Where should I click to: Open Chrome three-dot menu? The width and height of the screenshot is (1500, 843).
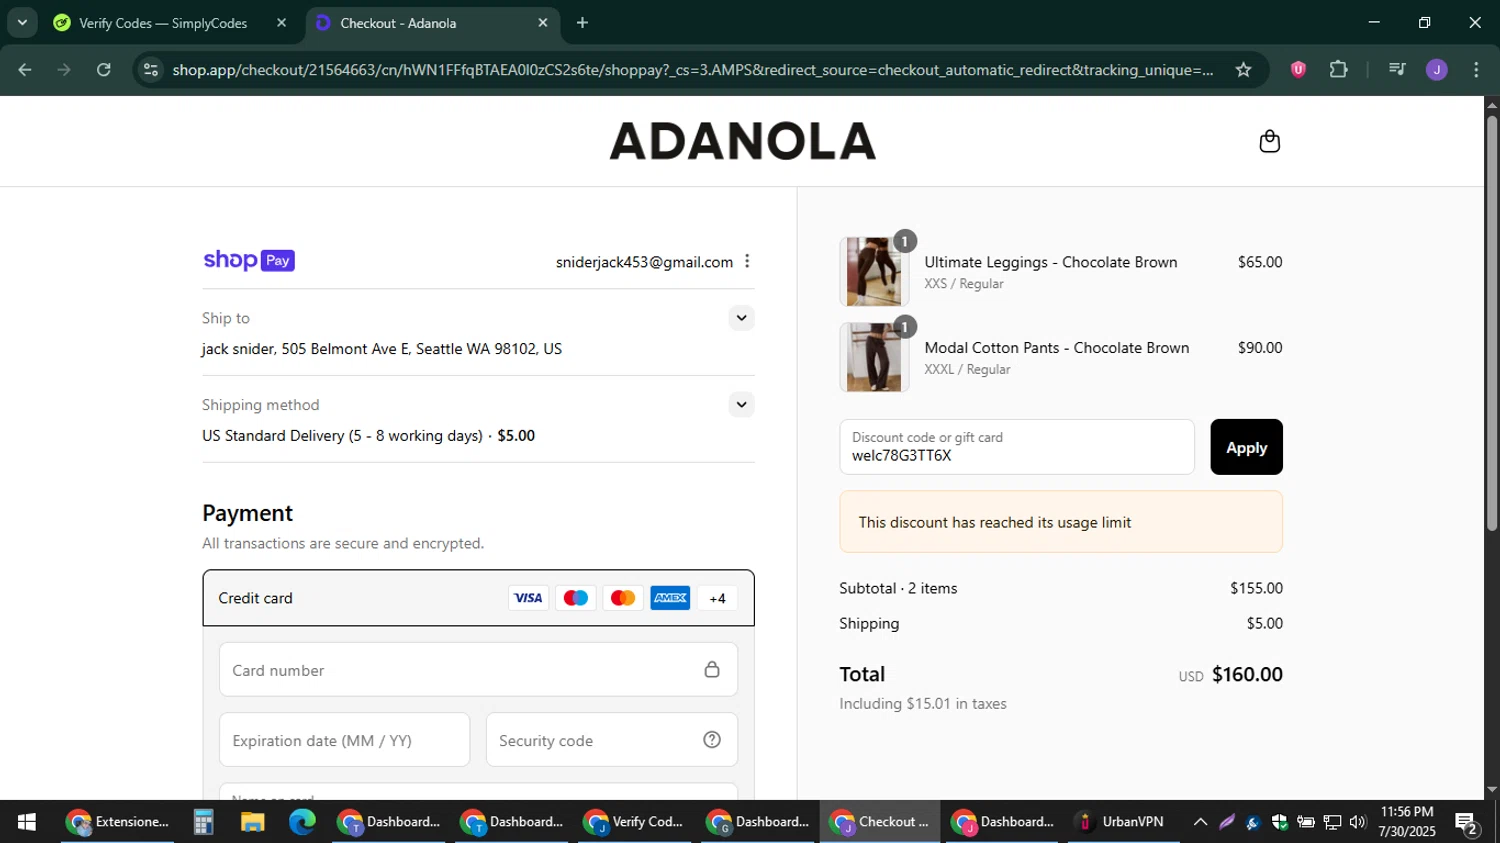pos(1476,69)
